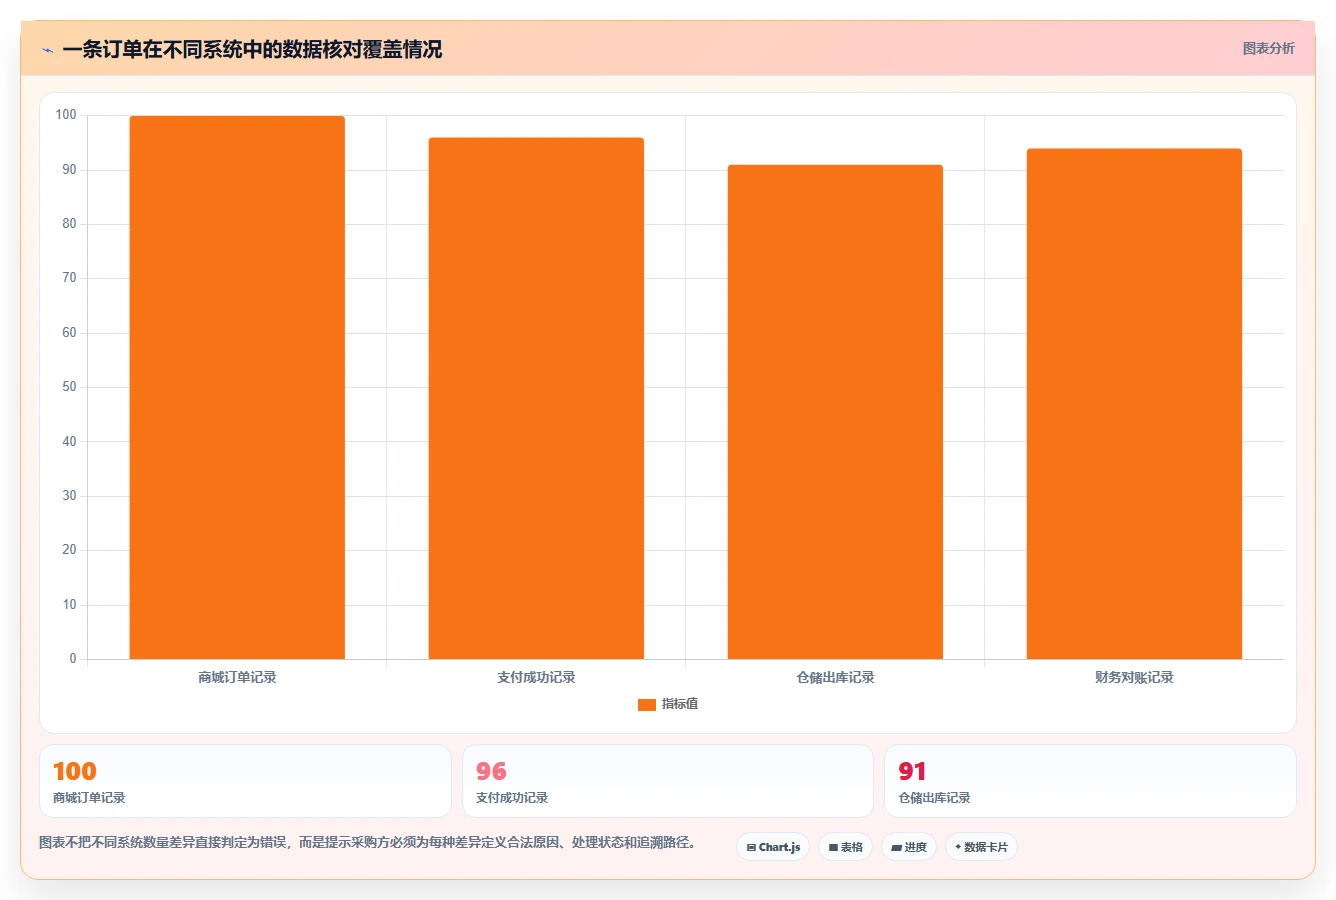Screen dimensions: 1336x900
Task: Click the 仓储出库记录 x-axis label
Action: coord(835,678)
